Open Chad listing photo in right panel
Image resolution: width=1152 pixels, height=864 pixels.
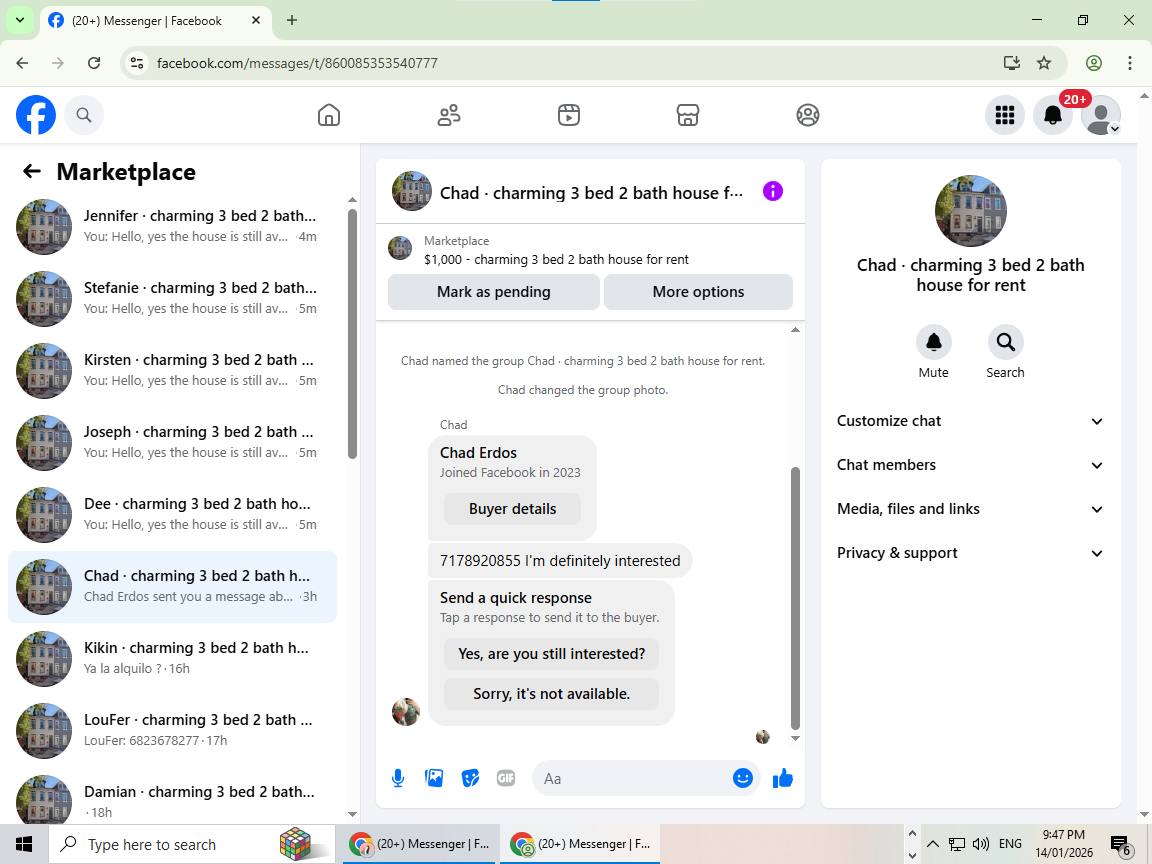click(971, 211)
